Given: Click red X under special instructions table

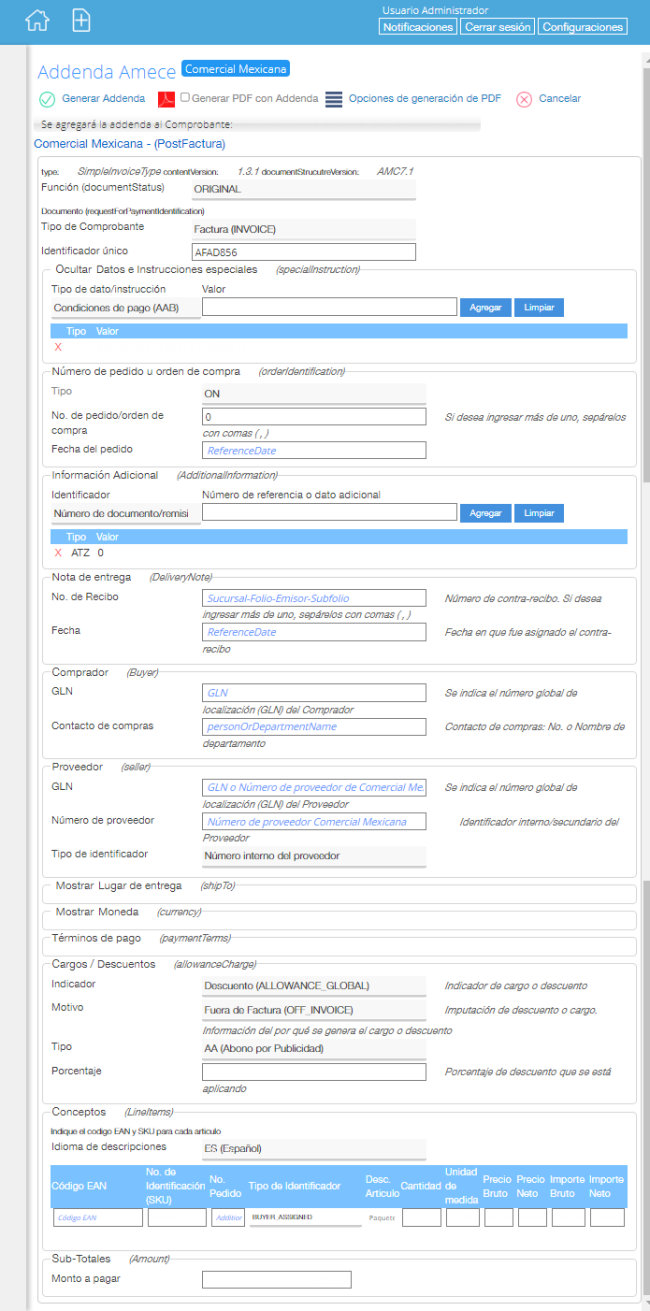Looking at the screenshot, I should [x=58, y=347].
